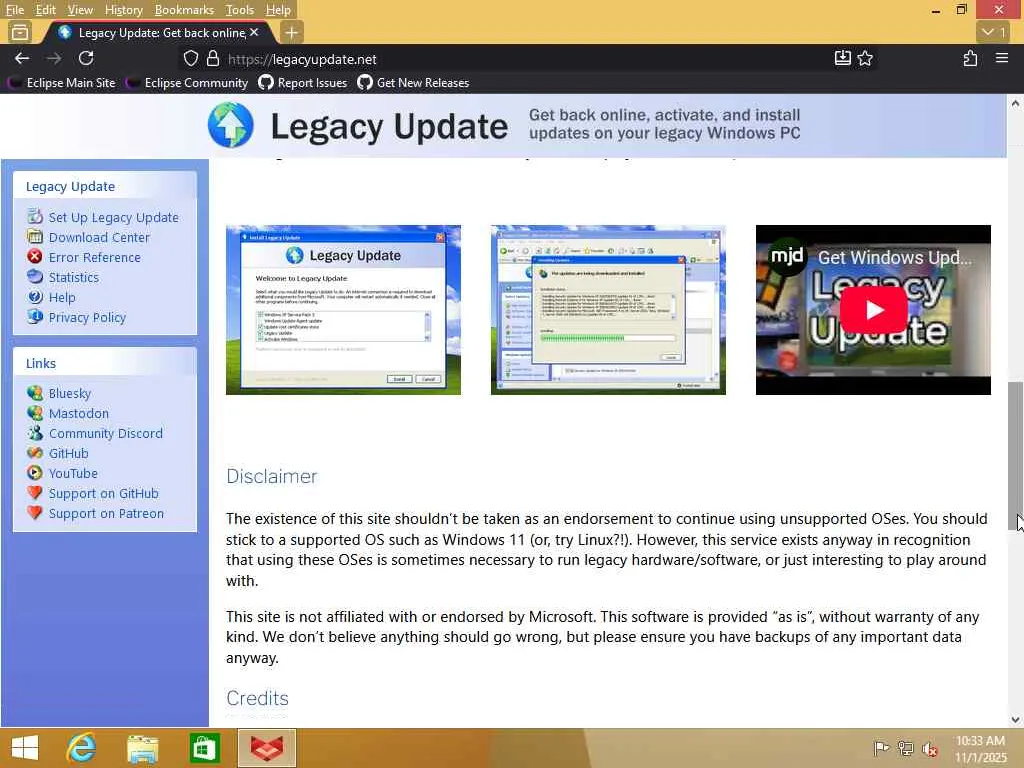Open Windows Store from taskbar
Viewport: 1024px width, 768px height.
(204, 748)
